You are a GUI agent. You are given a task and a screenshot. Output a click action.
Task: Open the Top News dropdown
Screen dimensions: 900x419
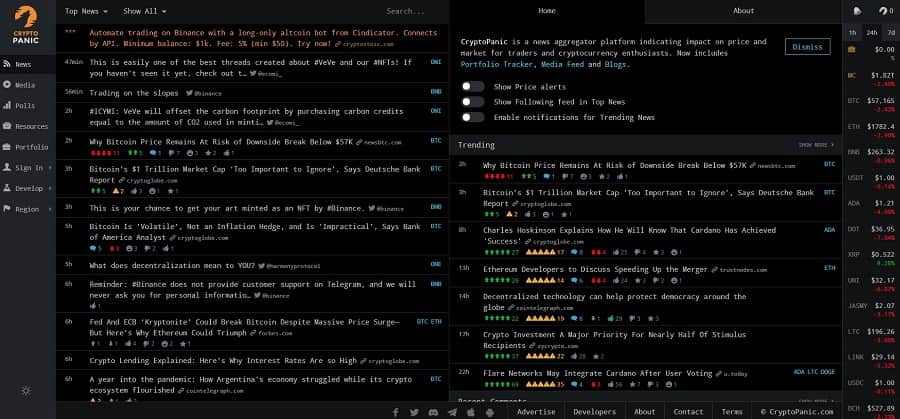tap(86, 11)
